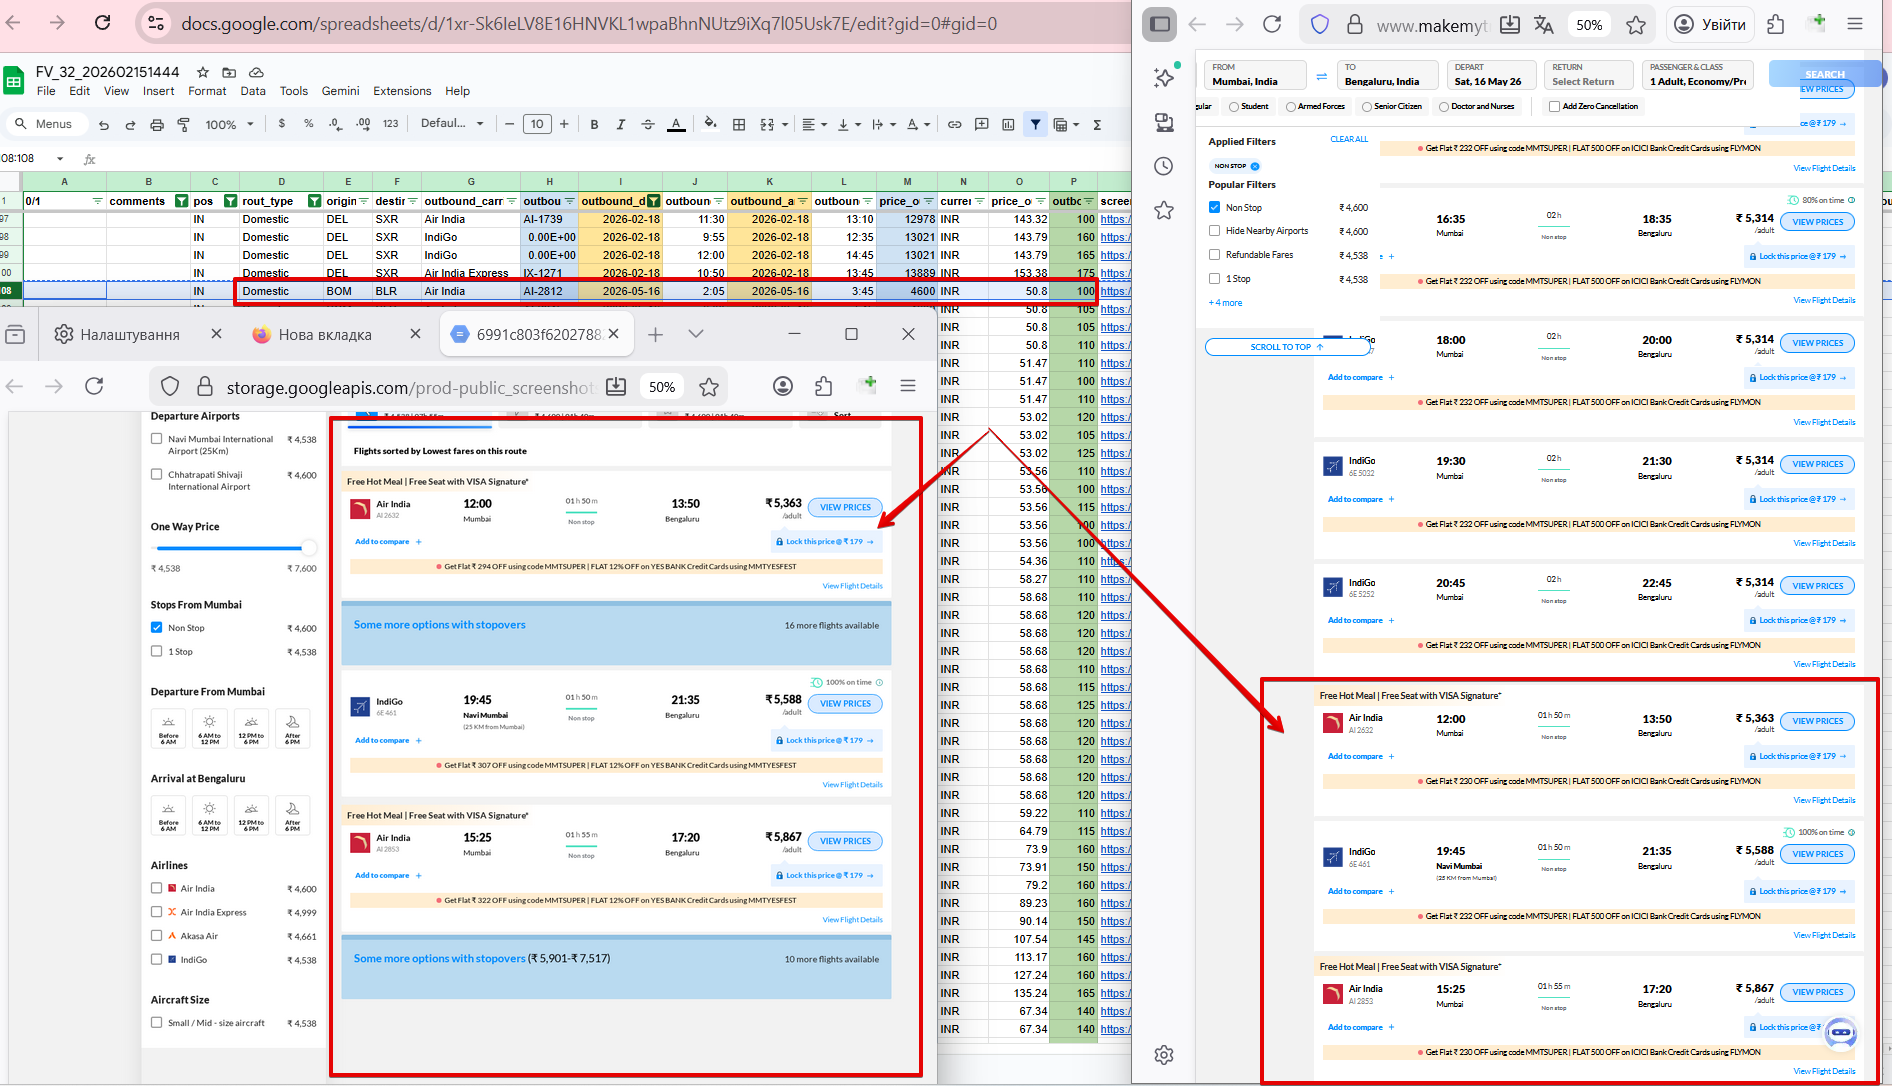Click the insert link icon
Image resolution: width=1892 pixels, height=1089 pixels.
955,124
